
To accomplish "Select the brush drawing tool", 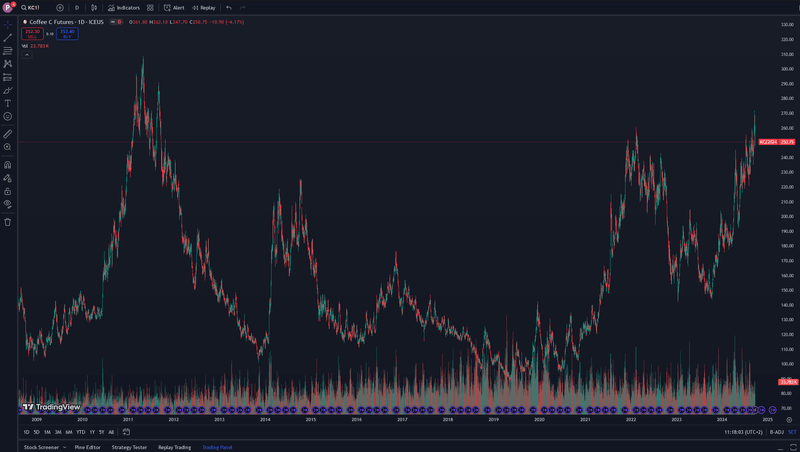I will pyautogui.click(x=8, y=90).
